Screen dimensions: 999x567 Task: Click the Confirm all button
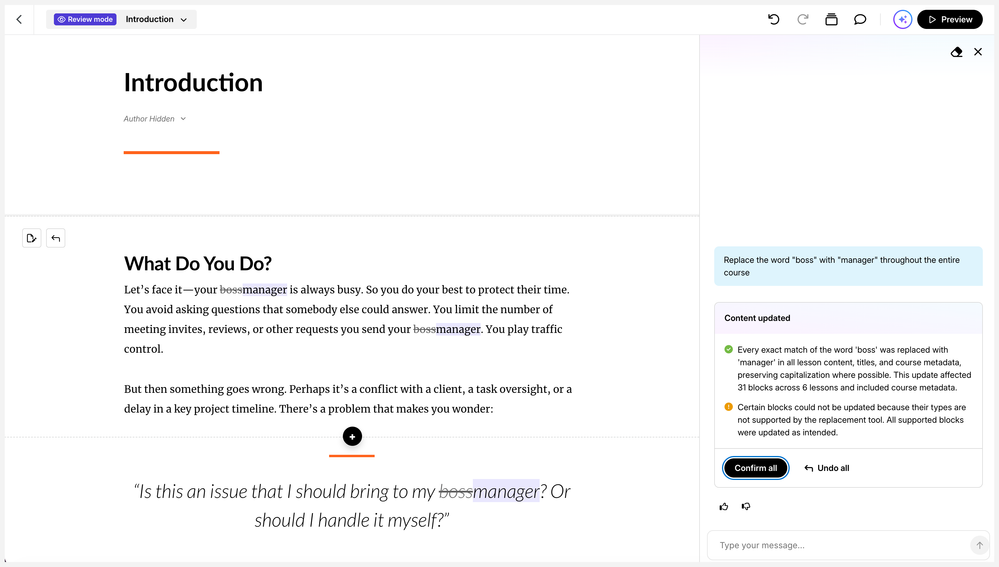coord(756,468)
